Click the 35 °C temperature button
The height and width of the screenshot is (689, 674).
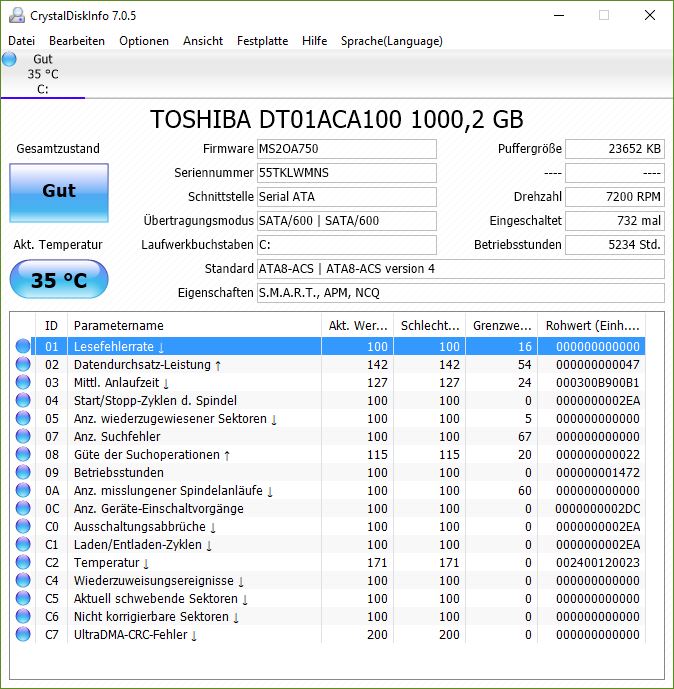tap(59, 280)
